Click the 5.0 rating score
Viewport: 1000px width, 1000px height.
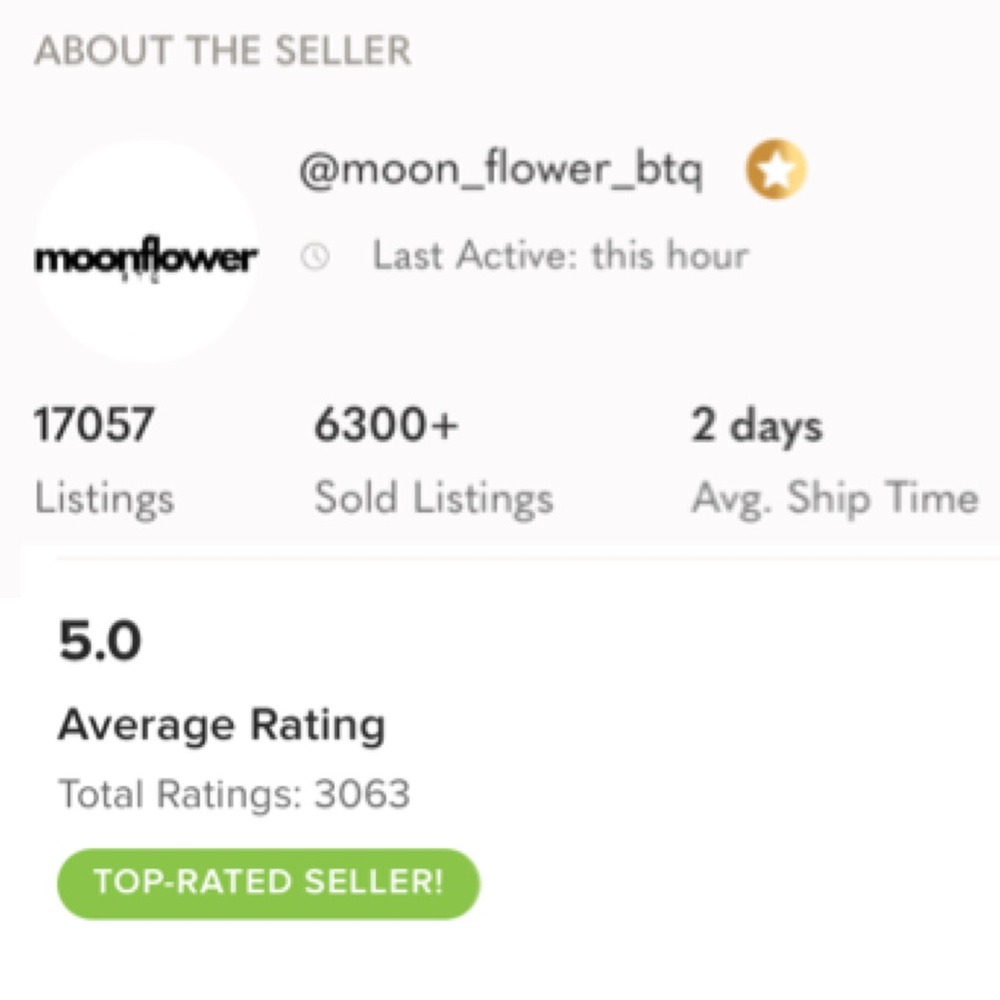99,641
